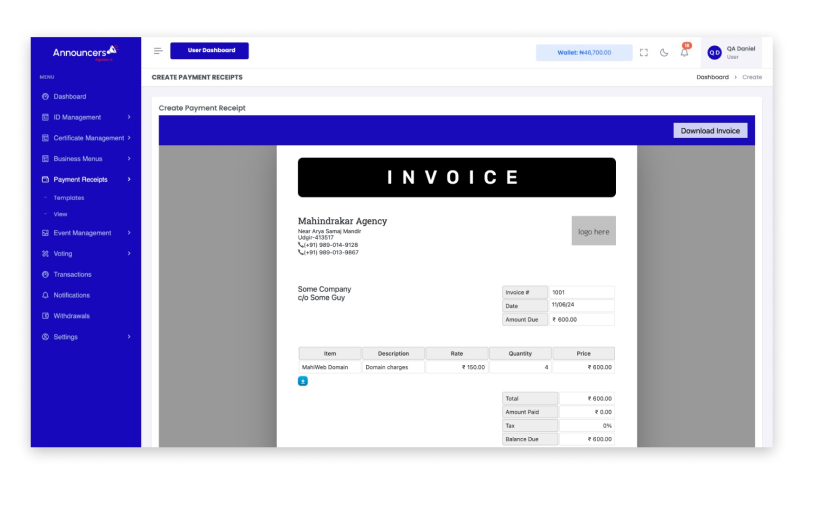The height and width of the screenshot is (506, 818).
Task: Click the blue add-row icon below items
Action: point(303,380)
